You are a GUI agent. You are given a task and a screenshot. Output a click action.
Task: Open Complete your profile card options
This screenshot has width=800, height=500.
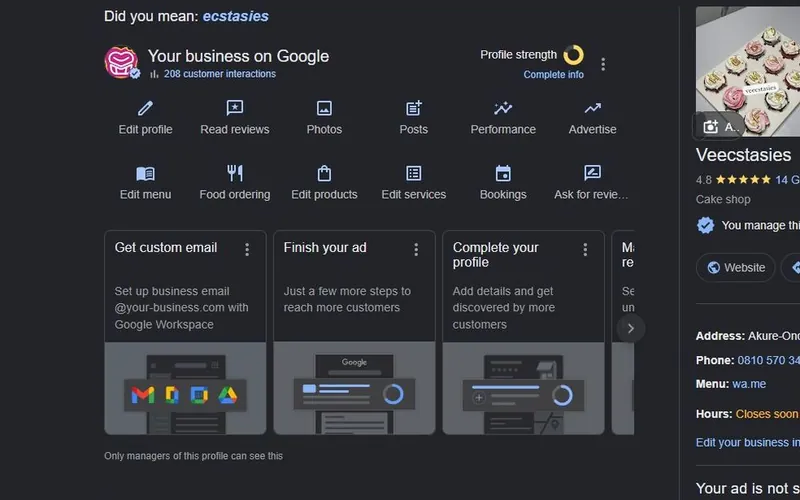(x=585, y=249)
